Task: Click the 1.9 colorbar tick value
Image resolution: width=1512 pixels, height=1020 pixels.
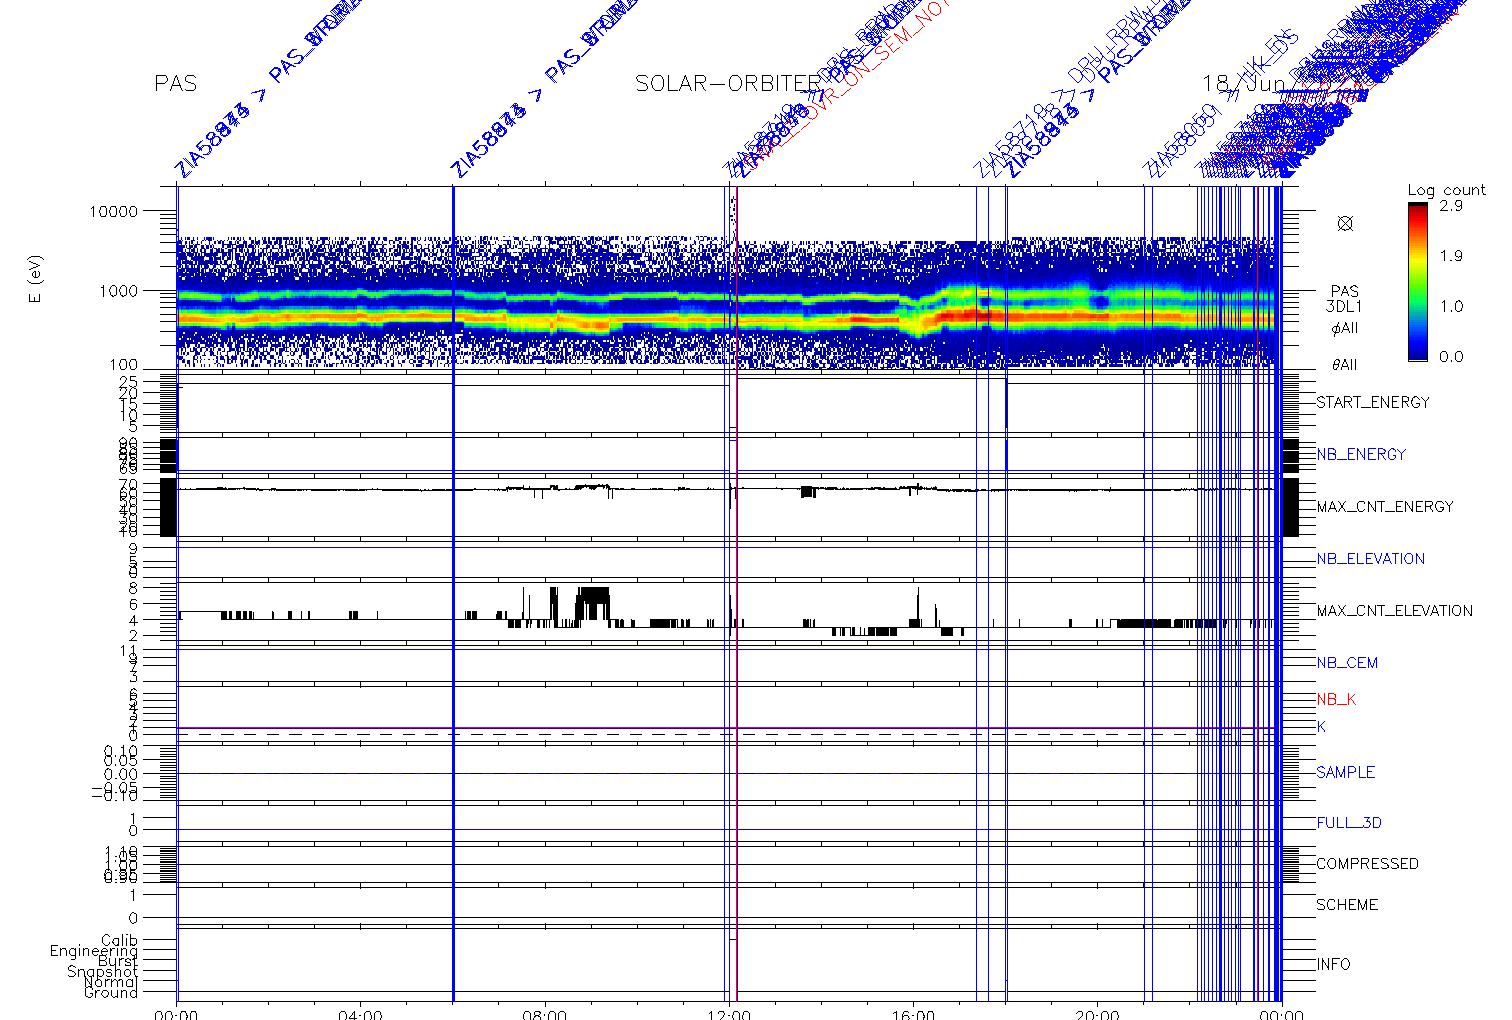Action: coord(1451,256)
